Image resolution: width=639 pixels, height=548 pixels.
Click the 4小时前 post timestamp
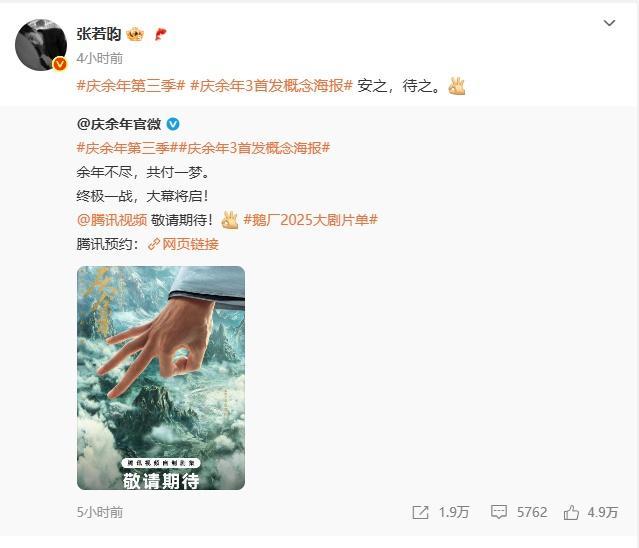pyautogui.click(x=99, y=59)
